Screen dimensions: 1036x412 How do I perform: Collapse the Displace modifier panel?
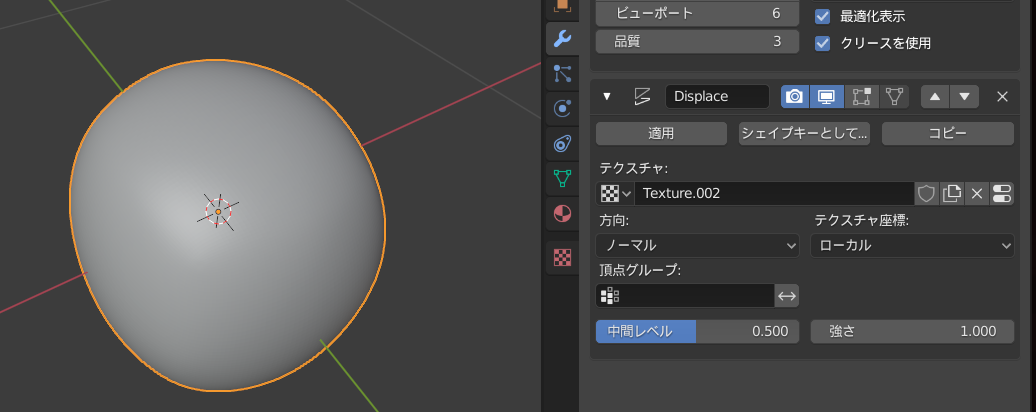click(x=607, y=96)
